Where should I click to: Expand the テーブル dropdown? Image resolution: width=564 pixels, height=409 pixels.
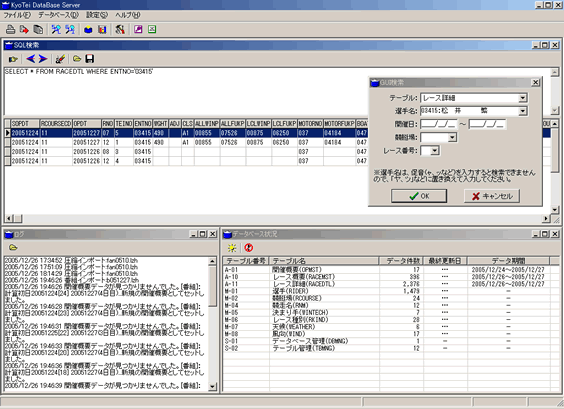[x=523, y=98]
